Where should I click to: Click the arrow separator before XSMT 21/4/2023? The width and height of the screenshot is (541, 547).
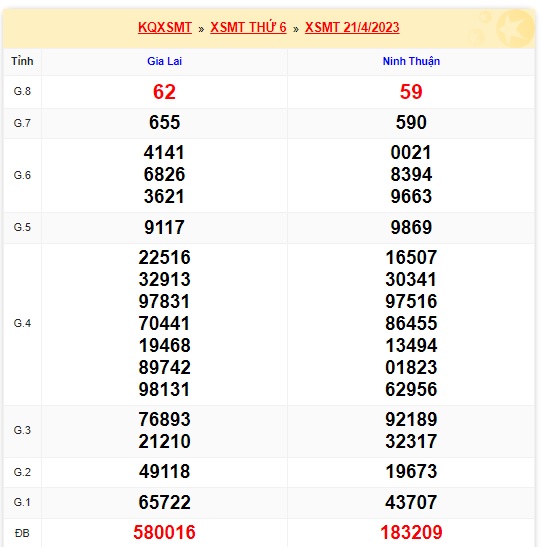point(296,29)
